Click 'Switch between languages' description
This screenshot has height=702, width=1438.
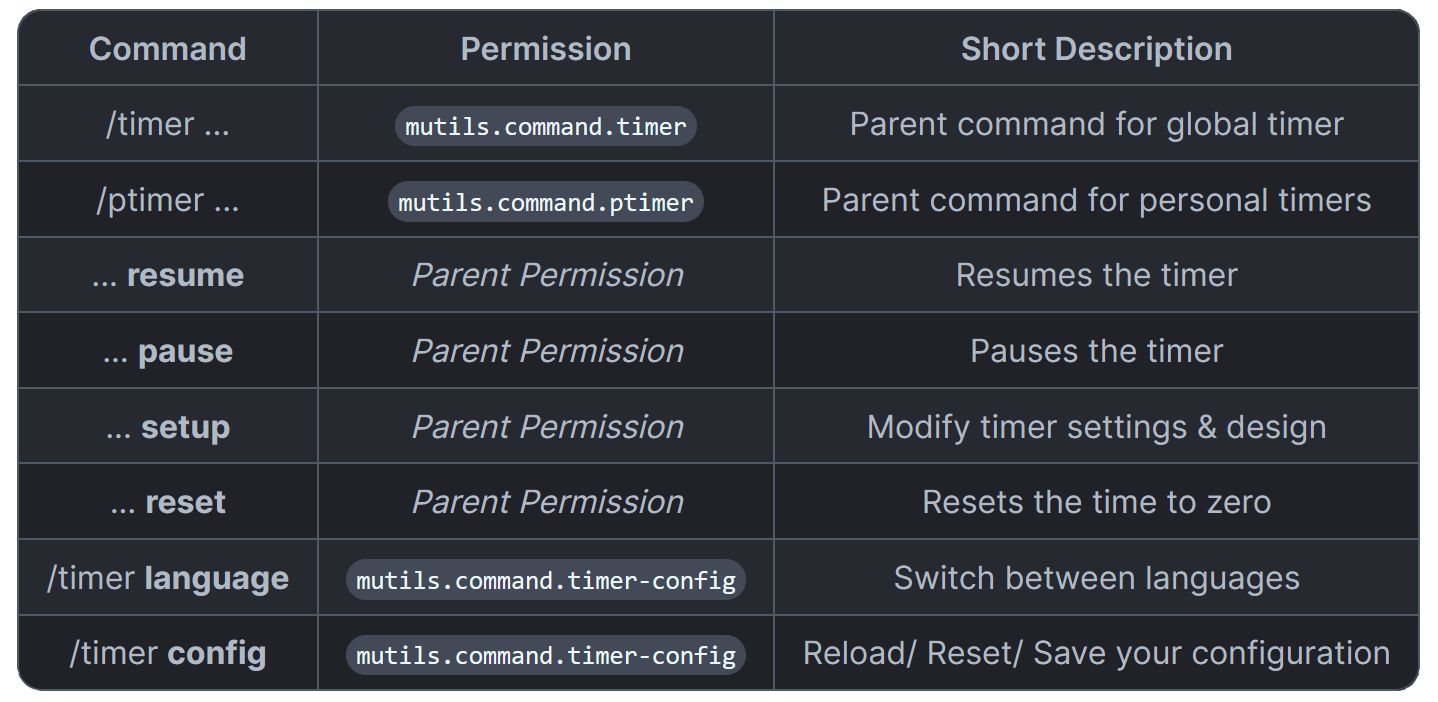(1096, 578)
